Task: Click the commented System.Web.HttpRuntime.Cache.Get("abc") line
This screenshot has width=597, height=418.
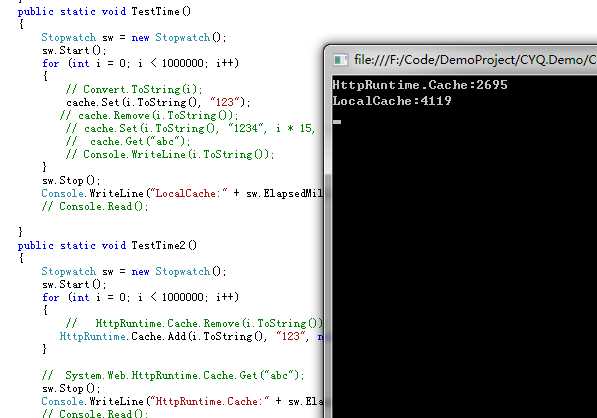Action: [x=173, y=376]
